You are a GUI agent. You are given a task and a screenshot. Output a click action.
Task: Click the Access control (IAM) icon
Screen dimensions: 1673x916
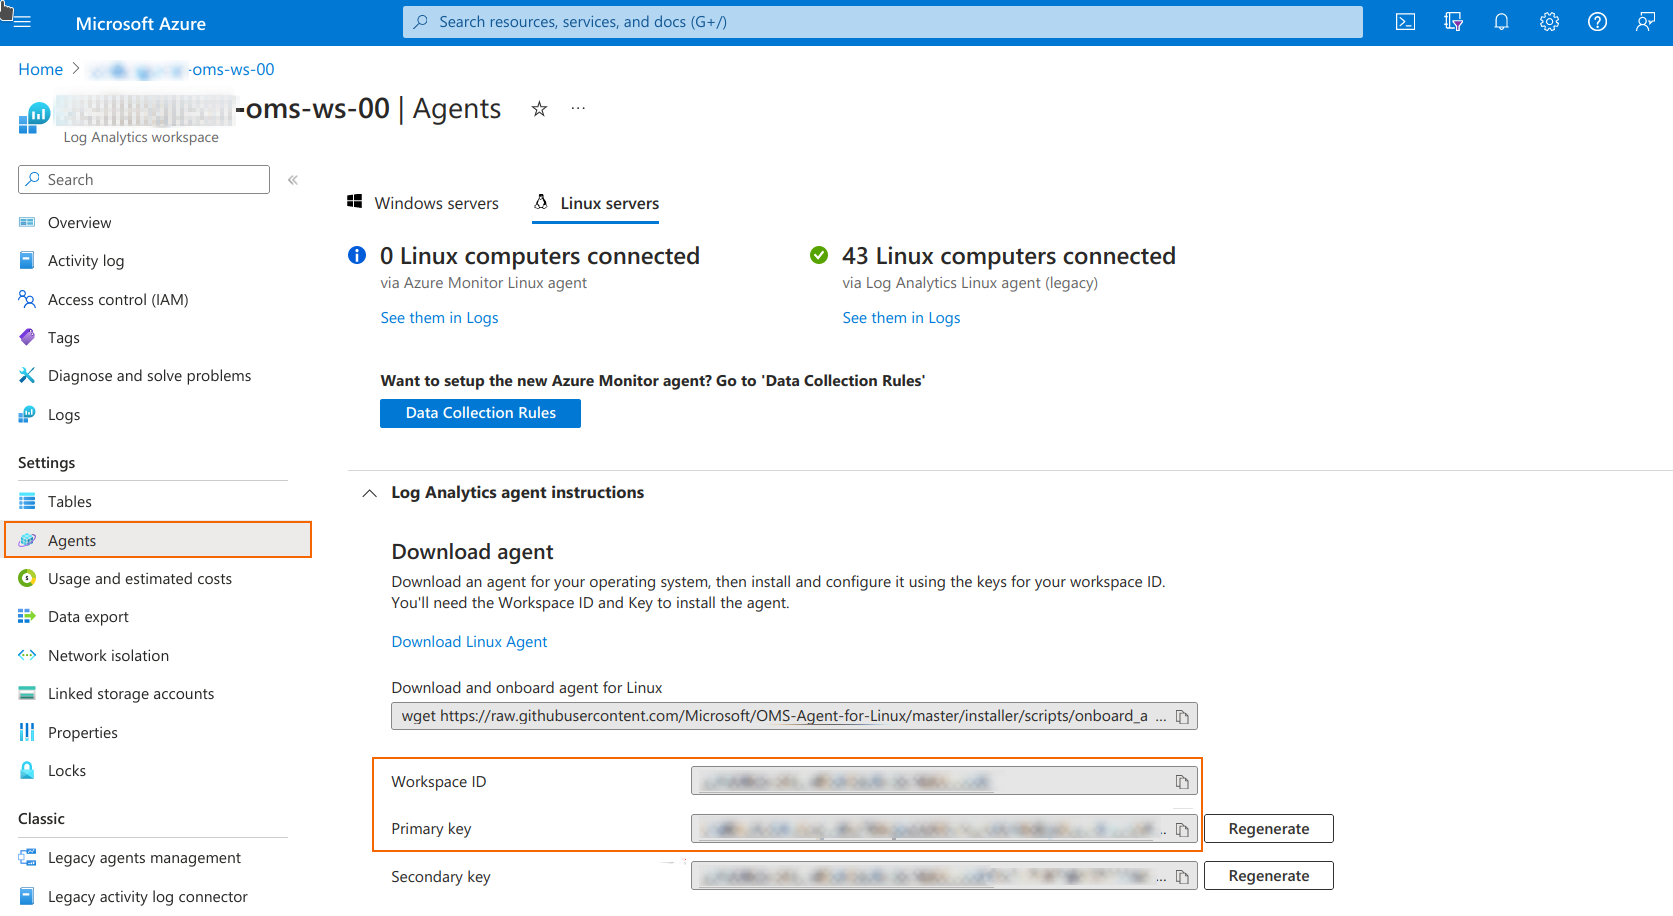pos(27,299)
